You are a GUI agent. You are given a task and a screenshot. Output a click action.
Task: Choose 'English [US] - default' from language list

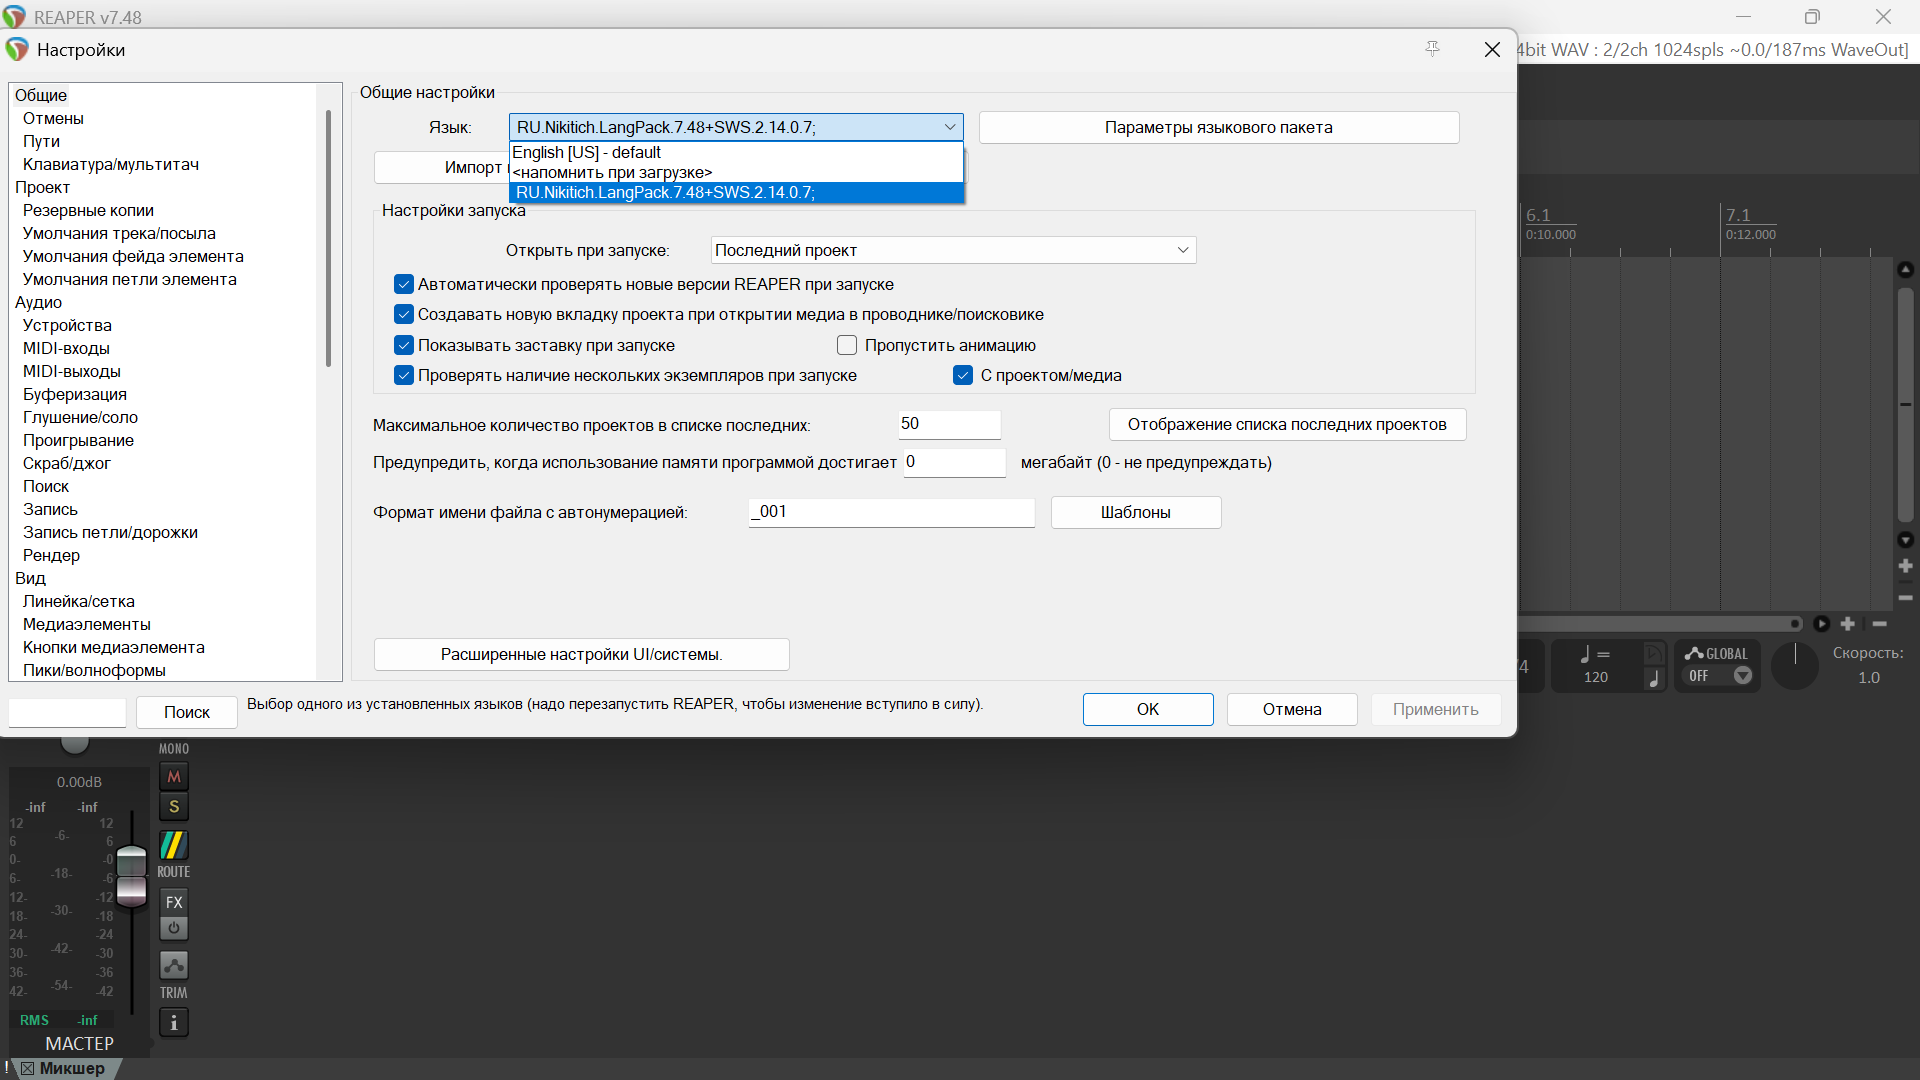[587, 153]
